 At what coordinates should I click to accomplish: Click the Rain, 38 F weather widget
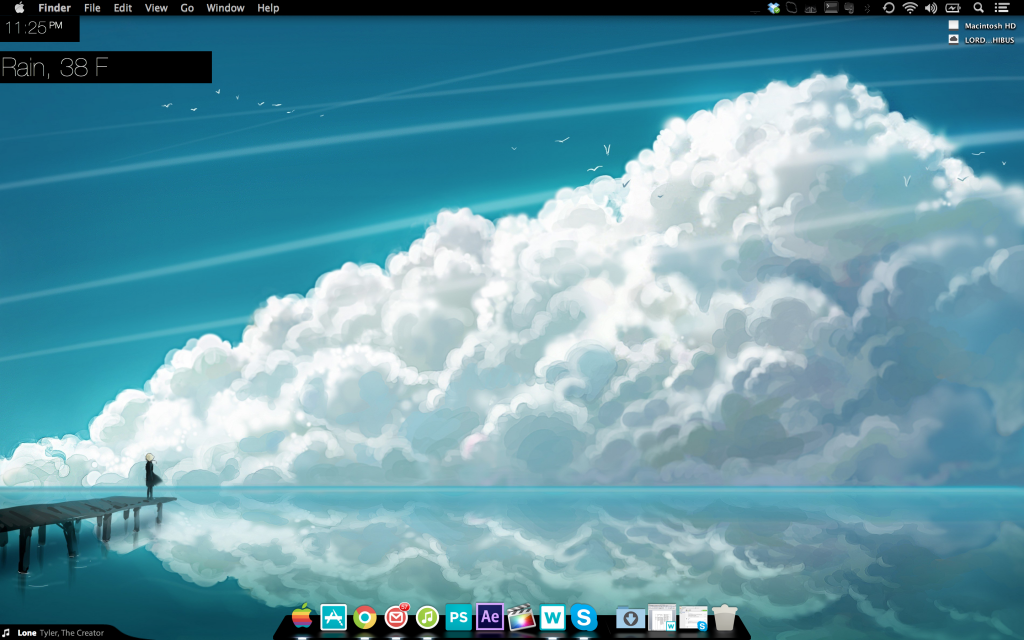click(106, 67)
